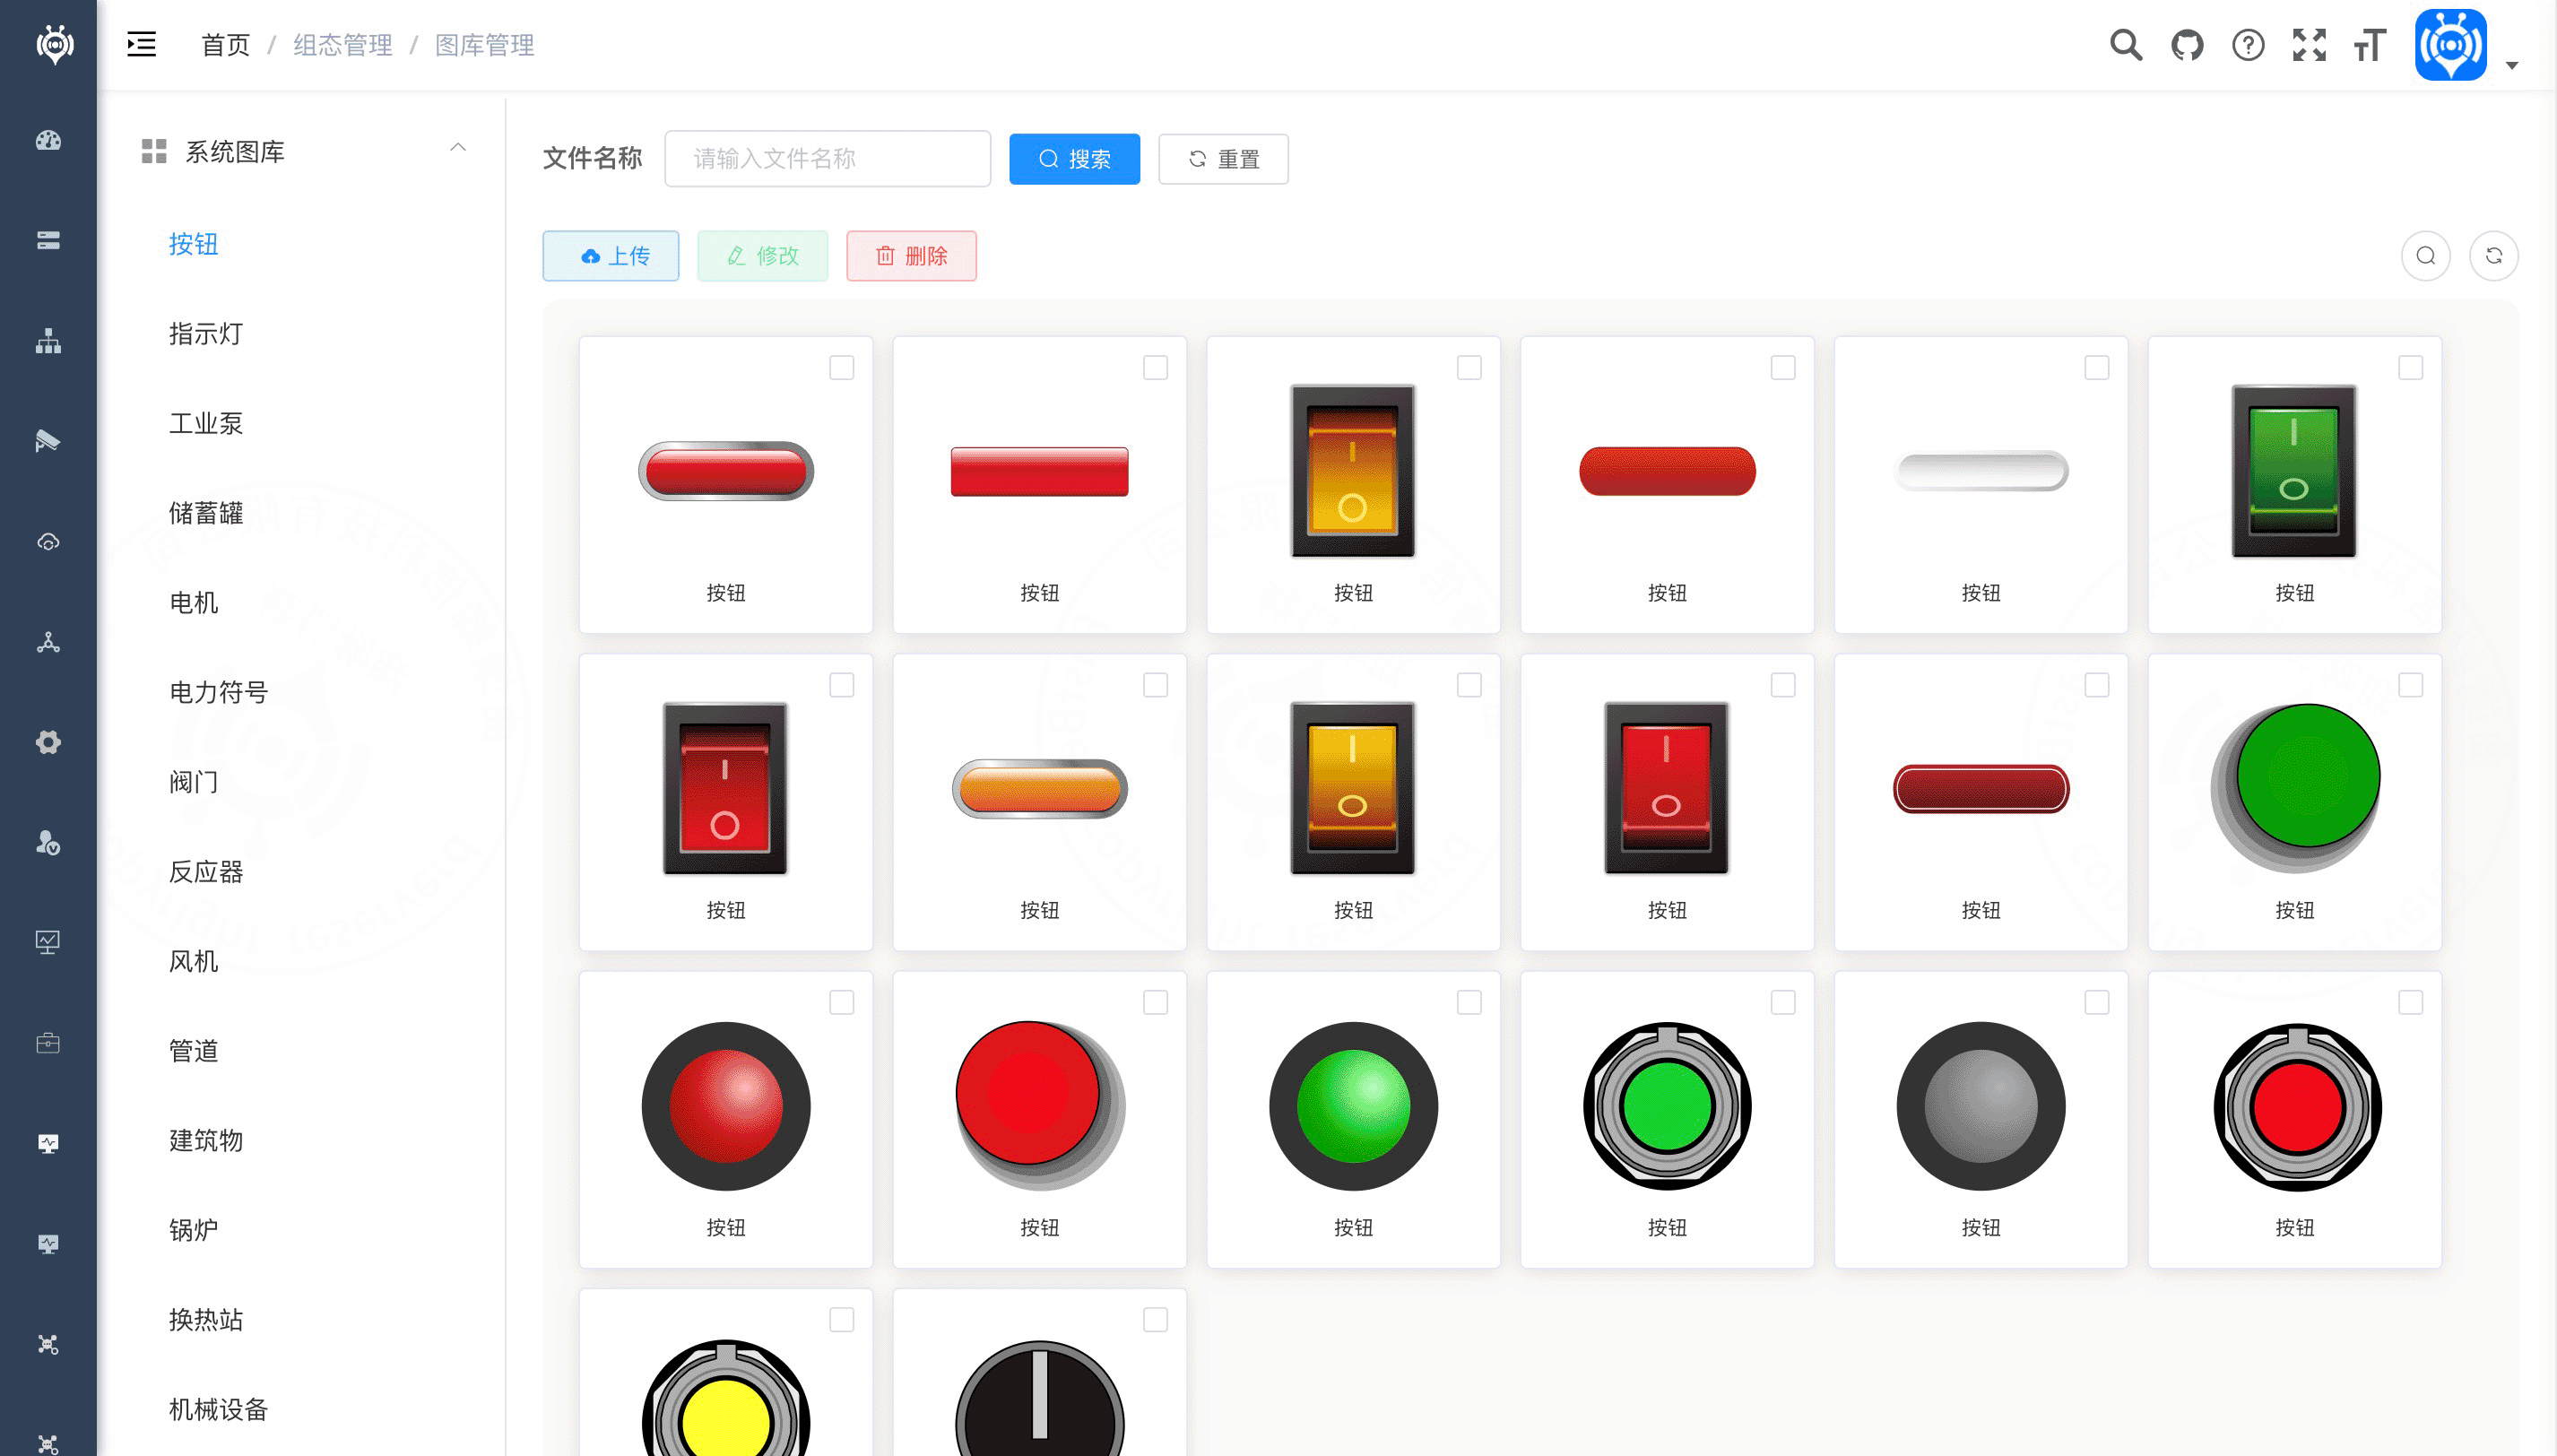Select the 按钮 category
The width and height of the screenshot is (2557, 1456).
click(x=193, y=244)
